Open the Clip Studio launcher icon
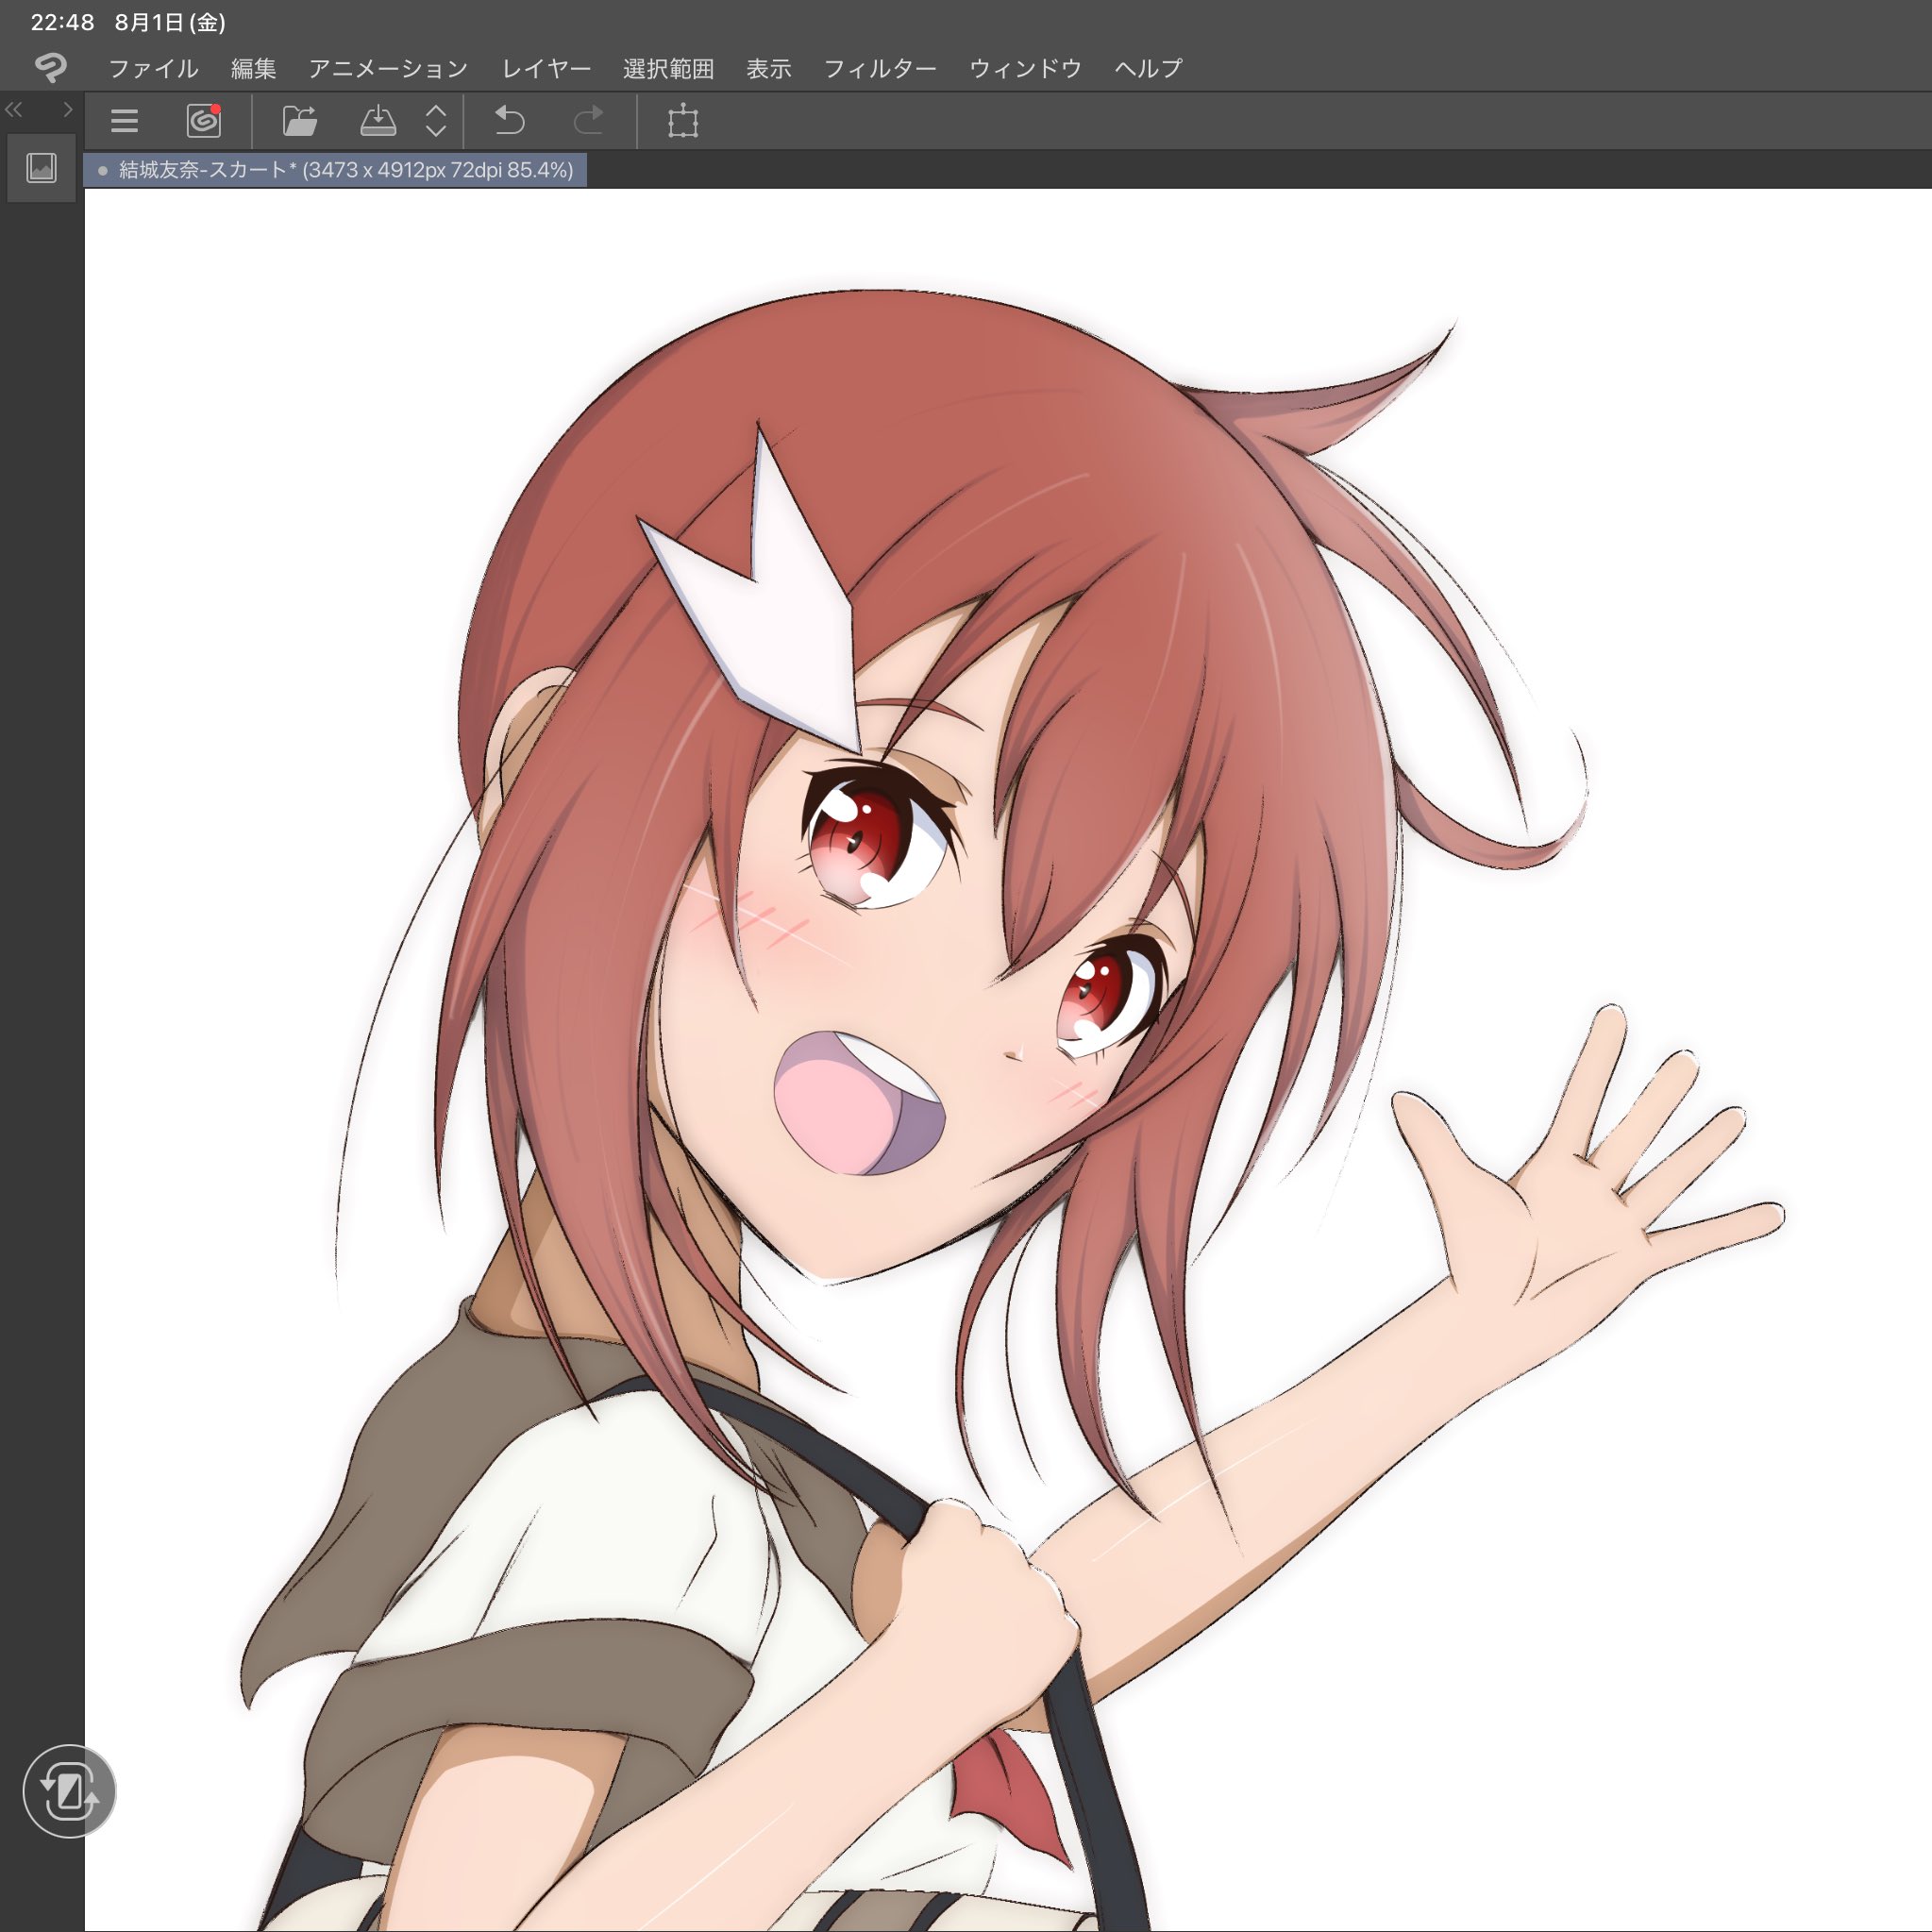 [204, 121]
